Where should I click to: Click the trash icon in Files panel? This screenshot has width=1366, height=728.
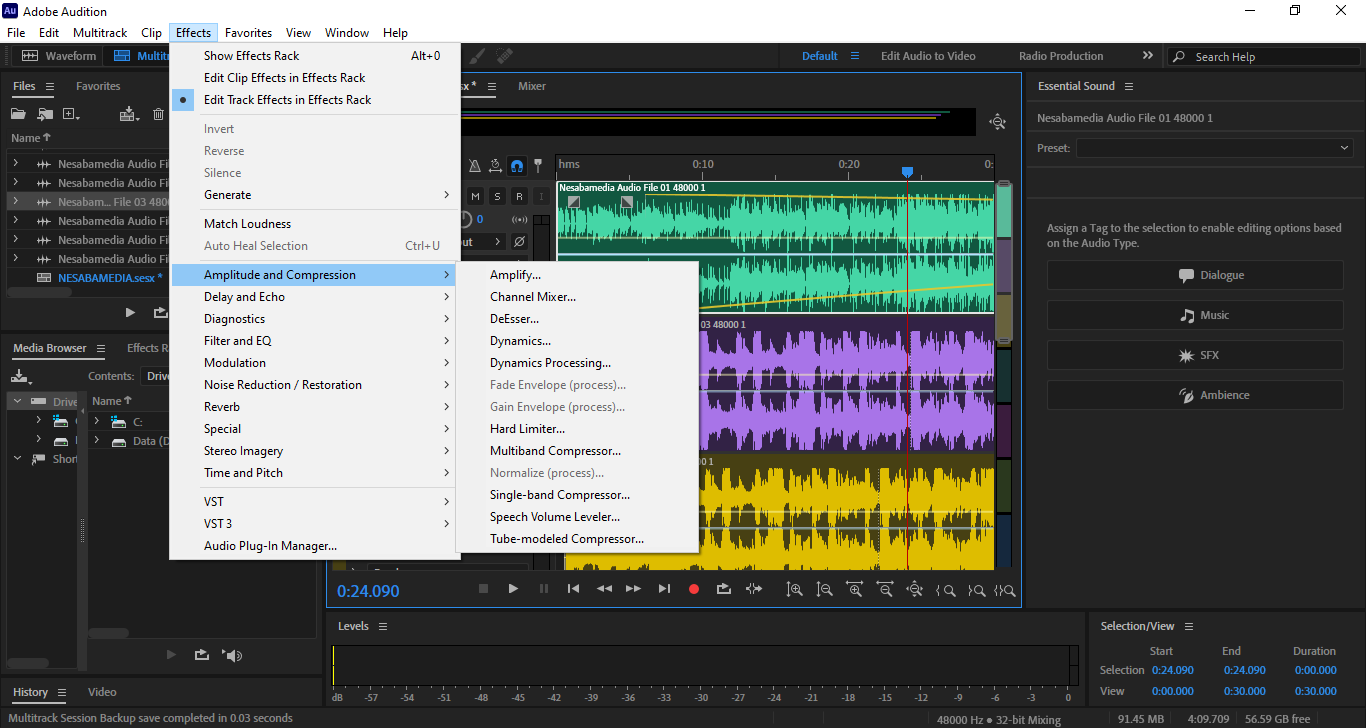pyautogui.click(x=158, y=114)
